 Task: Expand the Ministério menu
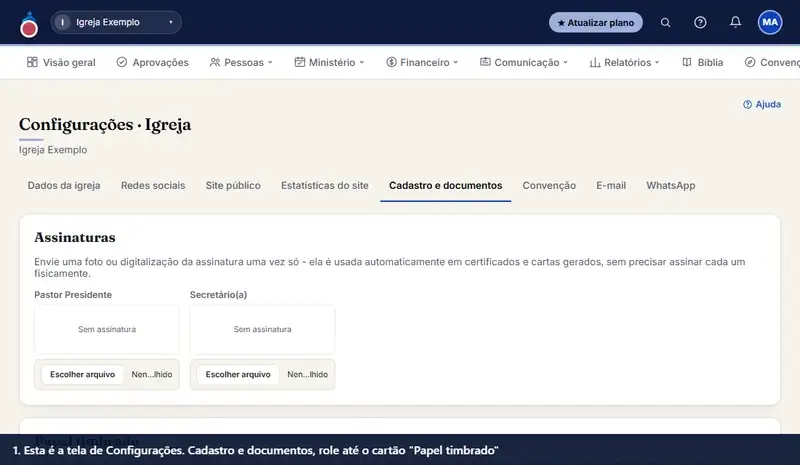pyautogui.click(x=330, y=62)
